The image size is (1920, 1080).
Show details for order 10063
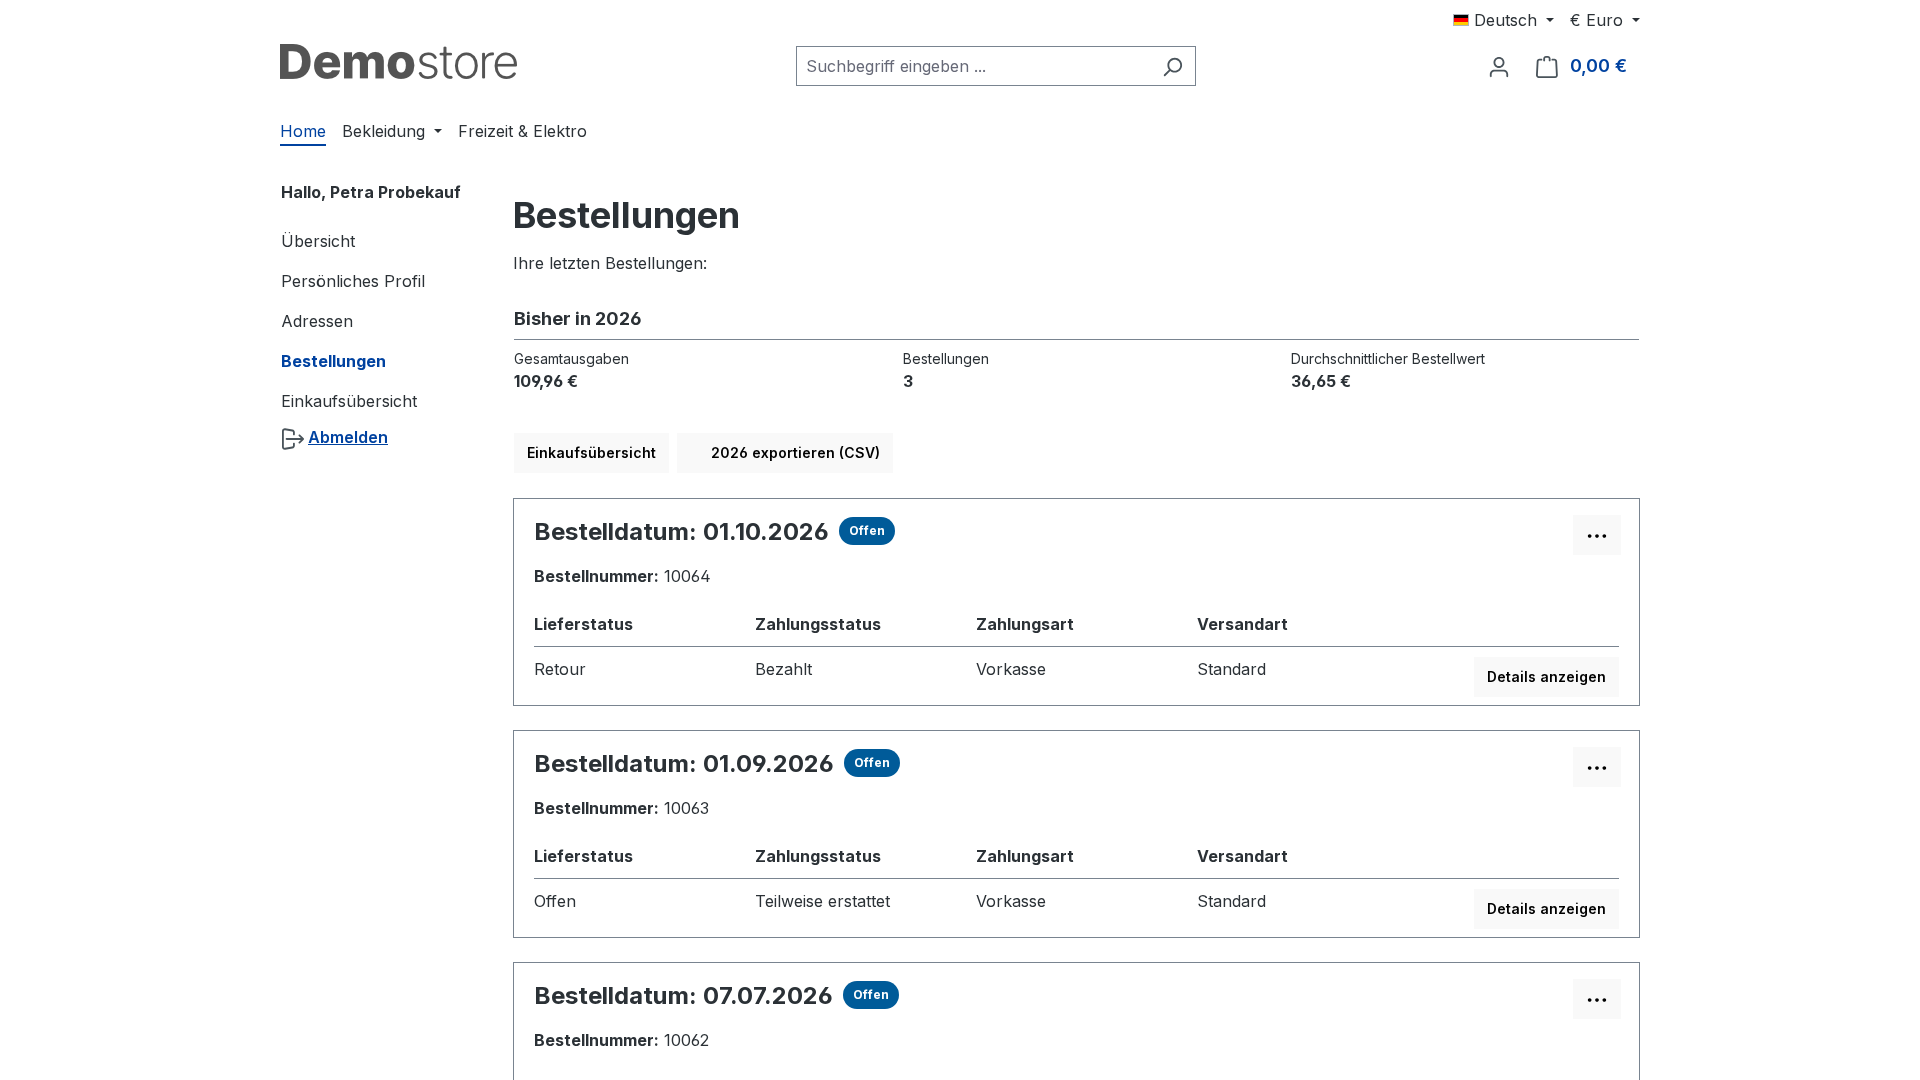click(x=1546, y=909)
